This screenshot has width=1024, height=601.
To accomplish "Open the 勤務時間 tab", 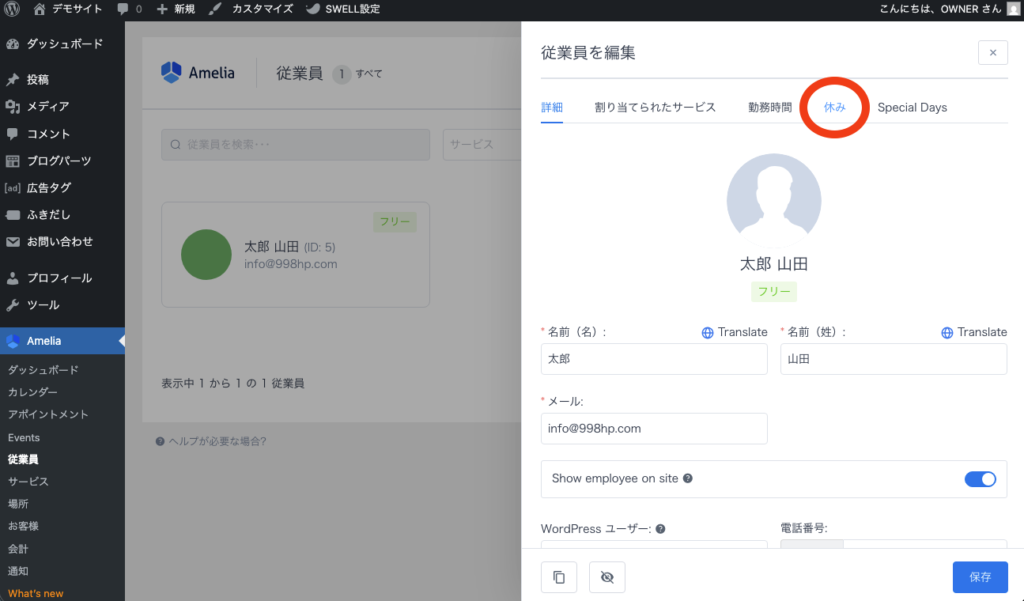I will pyautogui.click(x=769, y=107).
